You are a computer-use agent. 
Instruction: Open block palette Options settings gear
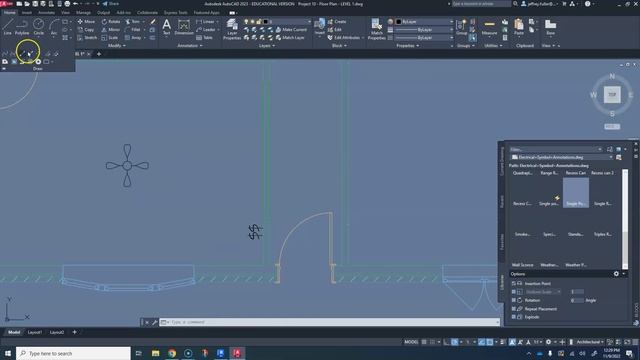tap(616, 274)
